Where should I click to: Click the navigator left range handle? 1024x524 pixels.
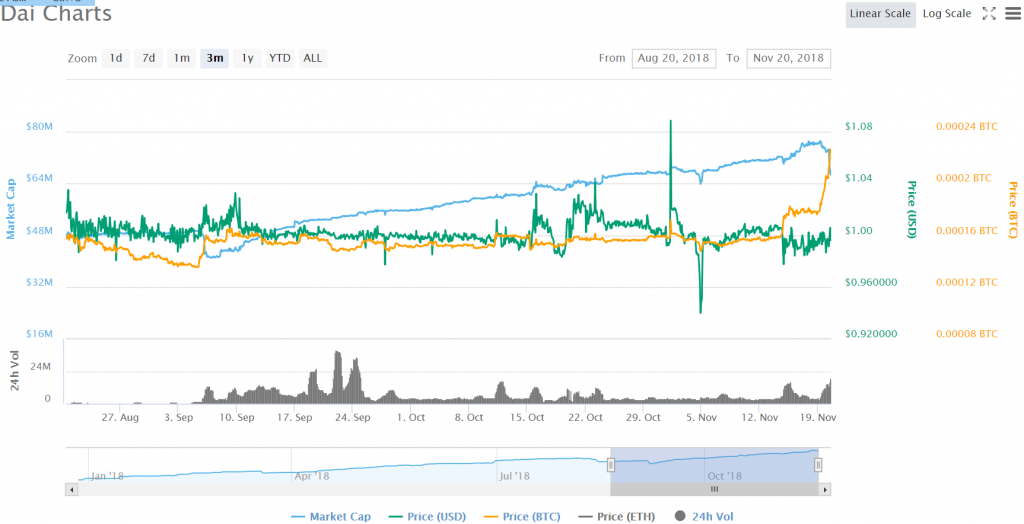pyautogui.click(x=610, y=464)
